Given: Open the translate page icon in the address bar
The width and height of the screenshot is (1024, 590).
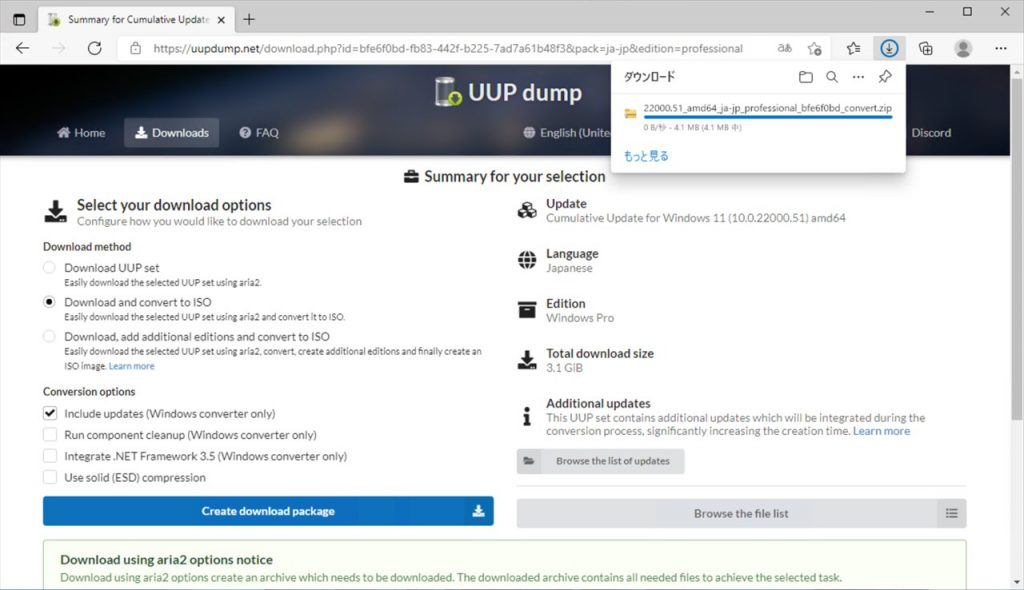Looking at the screenshot, I should (x=784, y=48).
